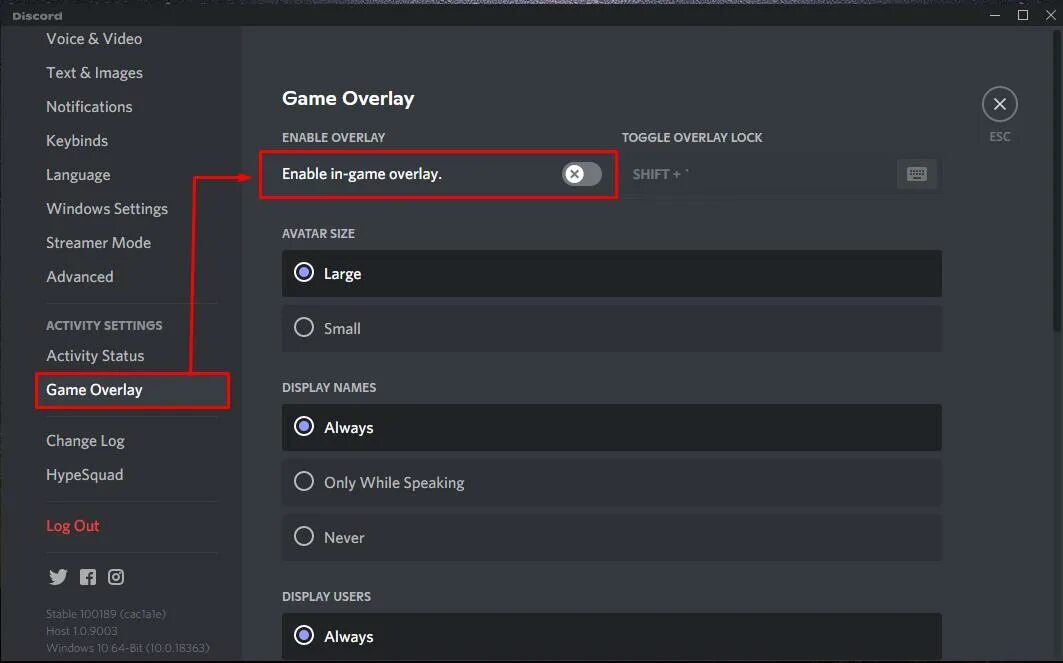Open Notifications settings
Screen dimensions: 1063x663
tap(89, 106)
